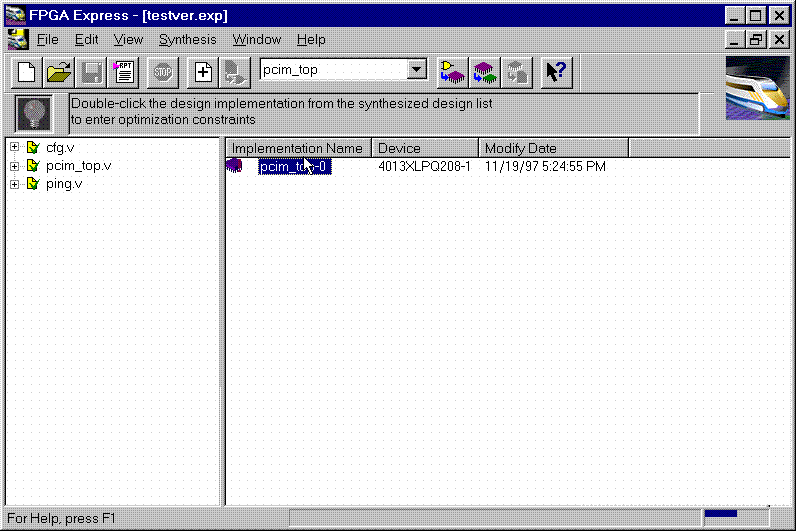Restore the inner testver.exp document window

click(x=755, y=40)
